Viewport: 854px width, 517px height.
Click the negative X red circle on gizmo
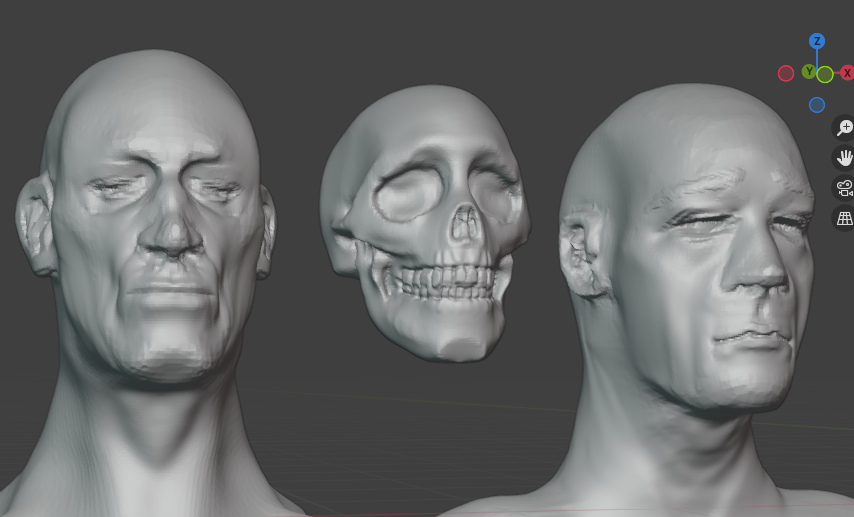786,74
